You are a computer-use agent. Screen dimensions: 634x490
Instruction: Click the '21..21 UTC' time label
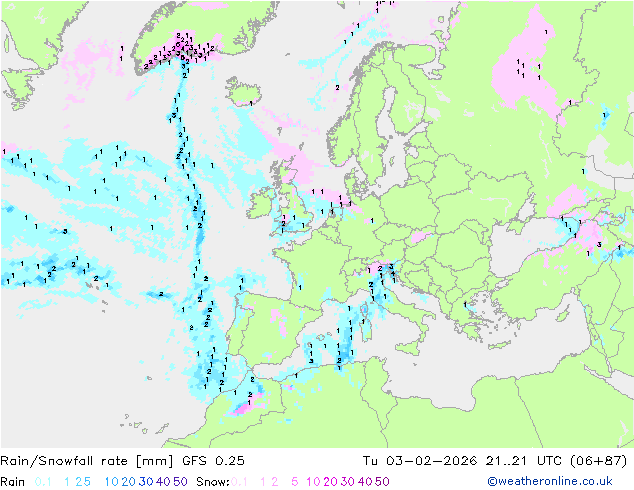(523, 461)
